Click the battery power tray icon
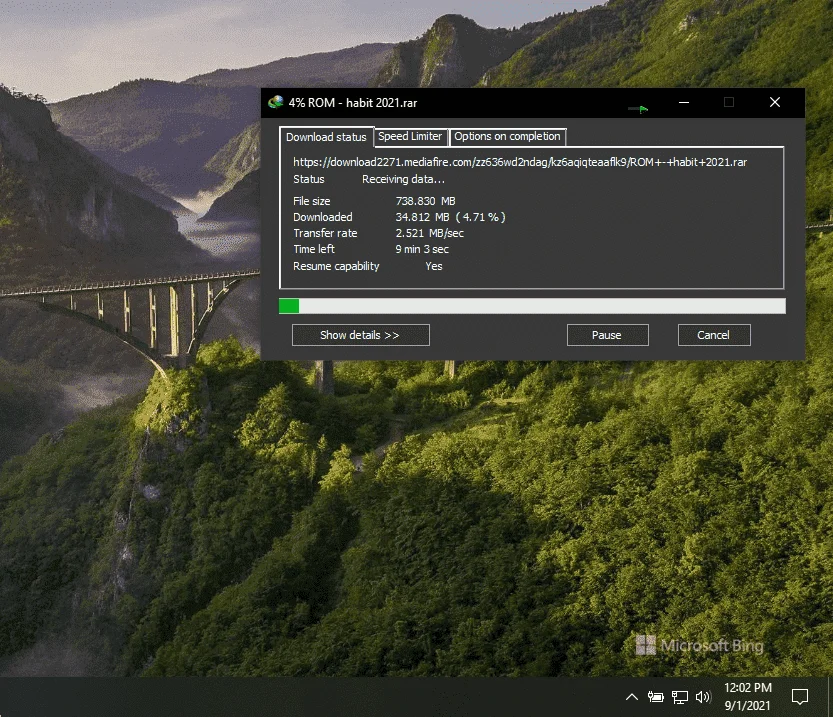Screen dimensions: 833x717 656,697
